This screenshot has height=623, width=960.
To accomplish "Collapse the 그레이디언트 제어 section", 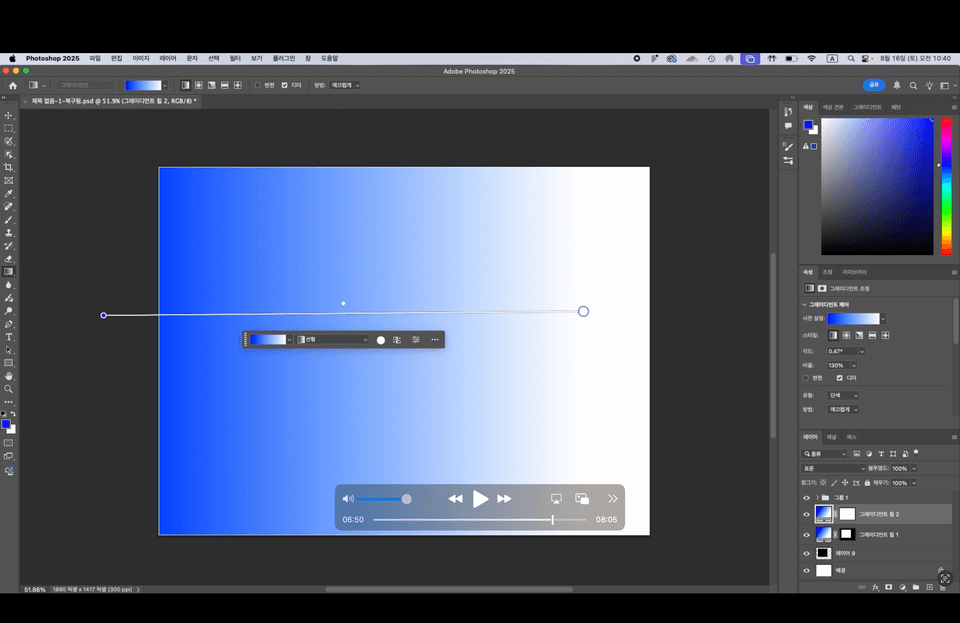I will 804,305.
